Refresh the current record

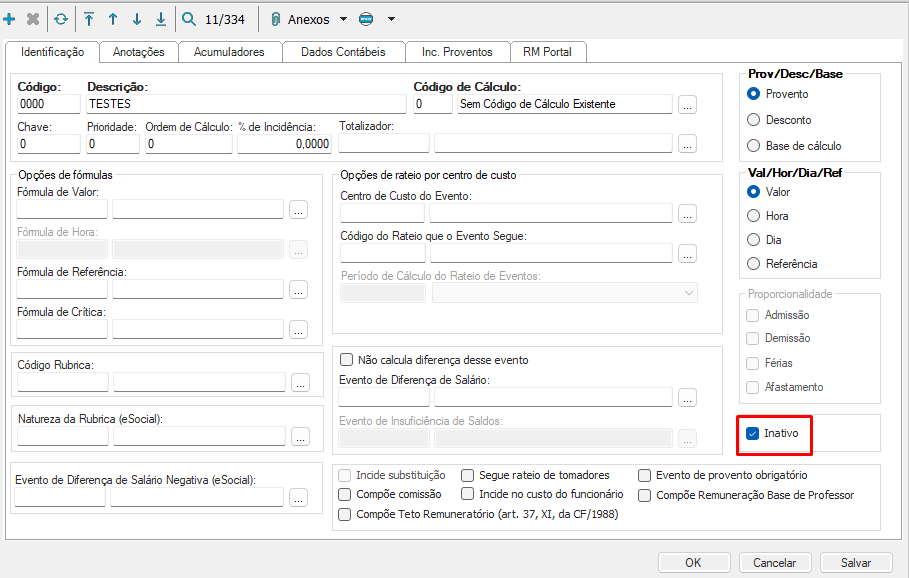click(62, 17)
